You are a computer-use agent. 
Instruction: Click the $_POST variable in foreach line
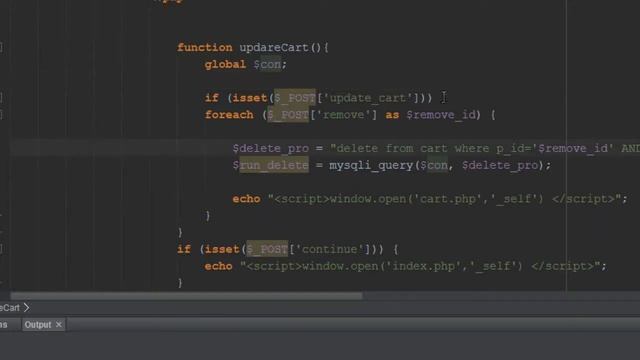point(288,115)
